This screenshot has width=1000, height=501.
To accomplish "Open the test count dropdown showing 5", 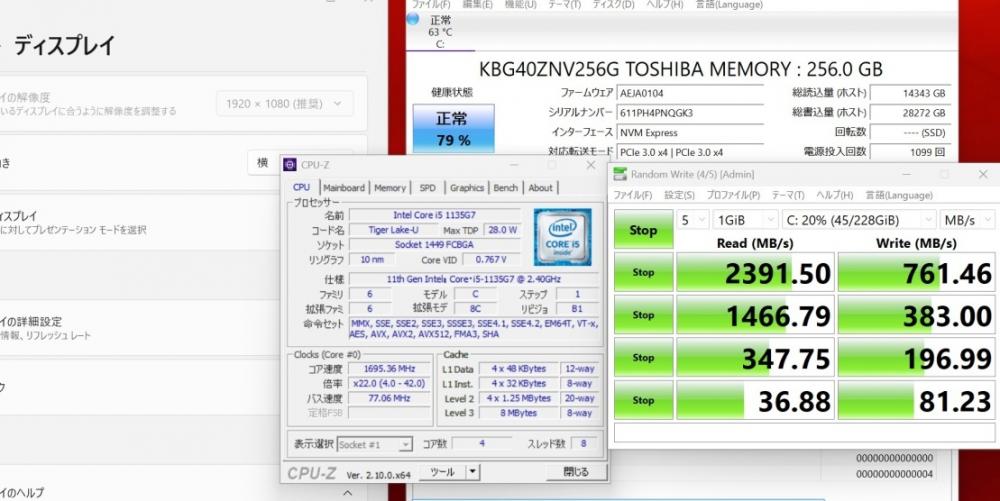I will pyautogui.click(x=692, y=220).
